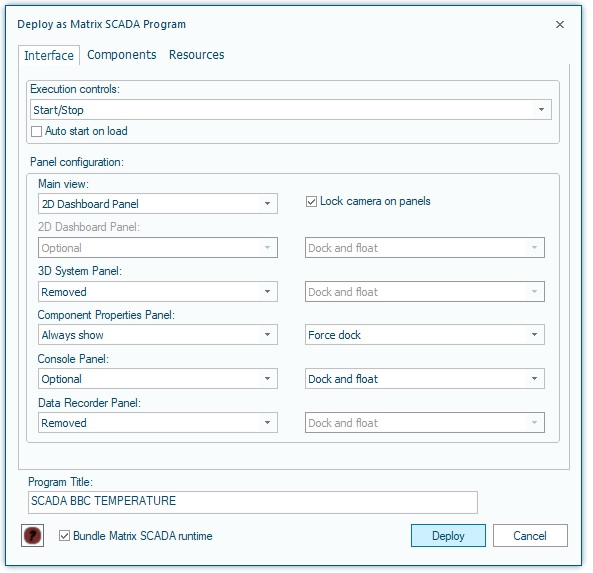Switch to the Components tab

[x=121, y=55]
